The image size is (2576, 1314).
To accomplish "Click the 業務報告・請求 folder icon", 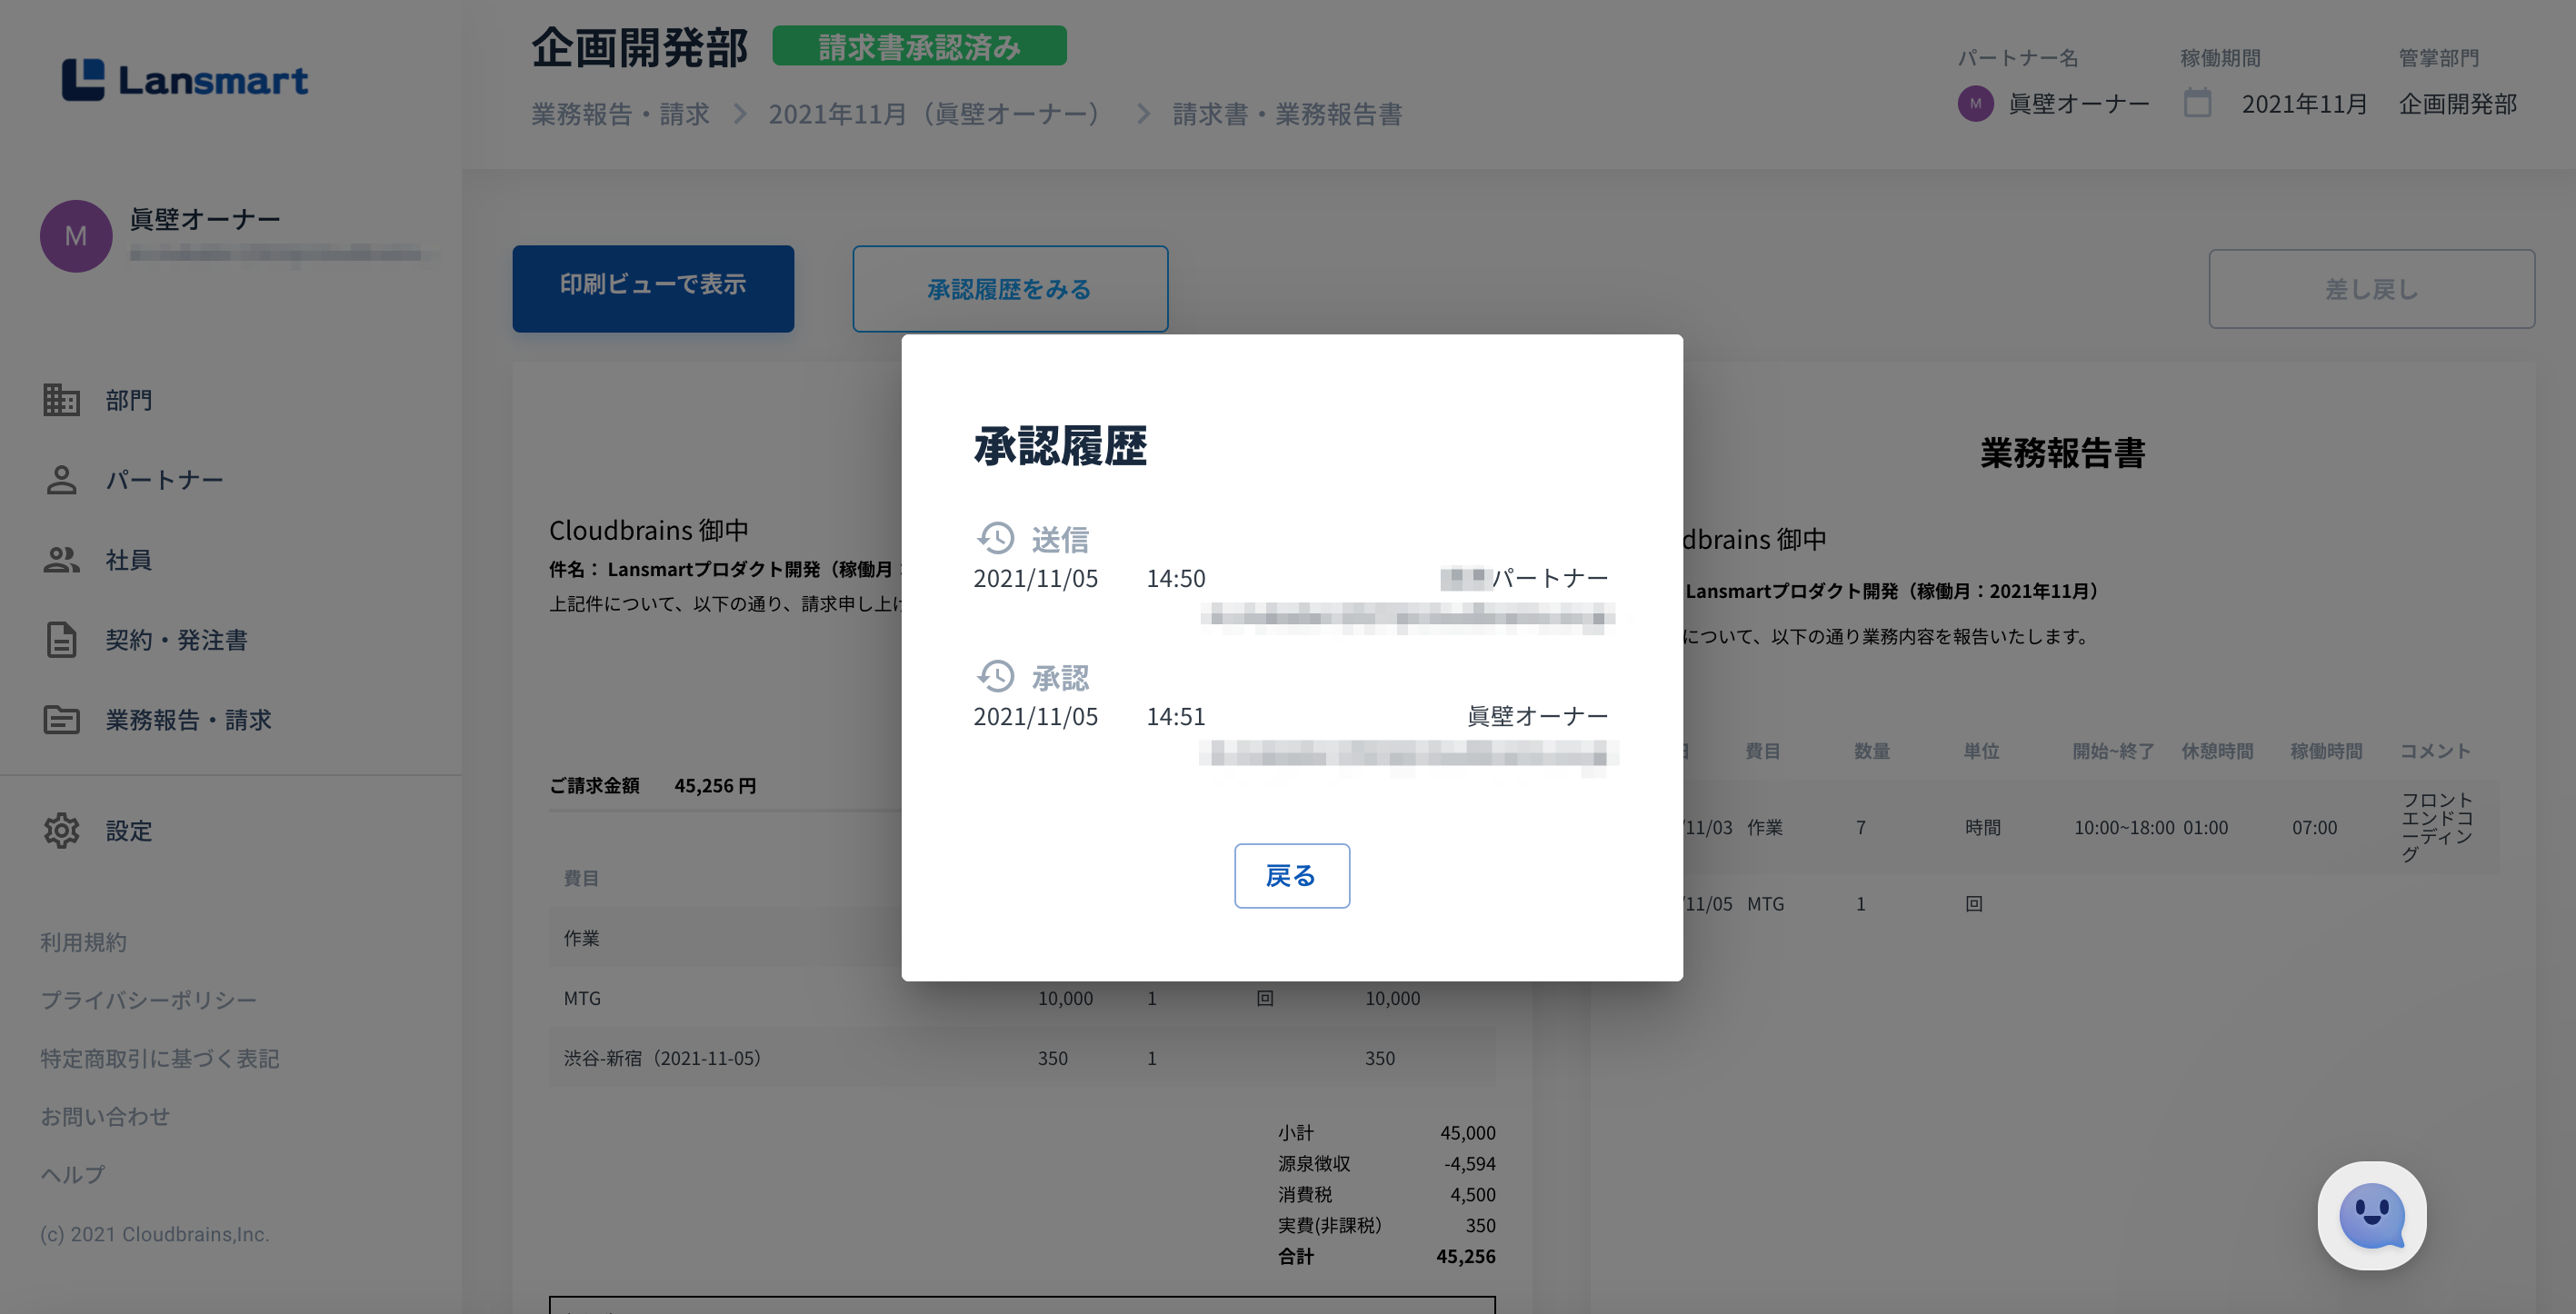I will coord(61,720).
